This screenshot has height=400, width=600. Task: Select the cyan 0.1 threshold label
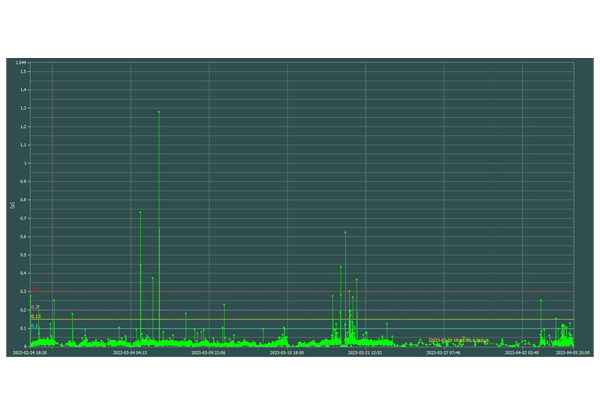[35, 326]
